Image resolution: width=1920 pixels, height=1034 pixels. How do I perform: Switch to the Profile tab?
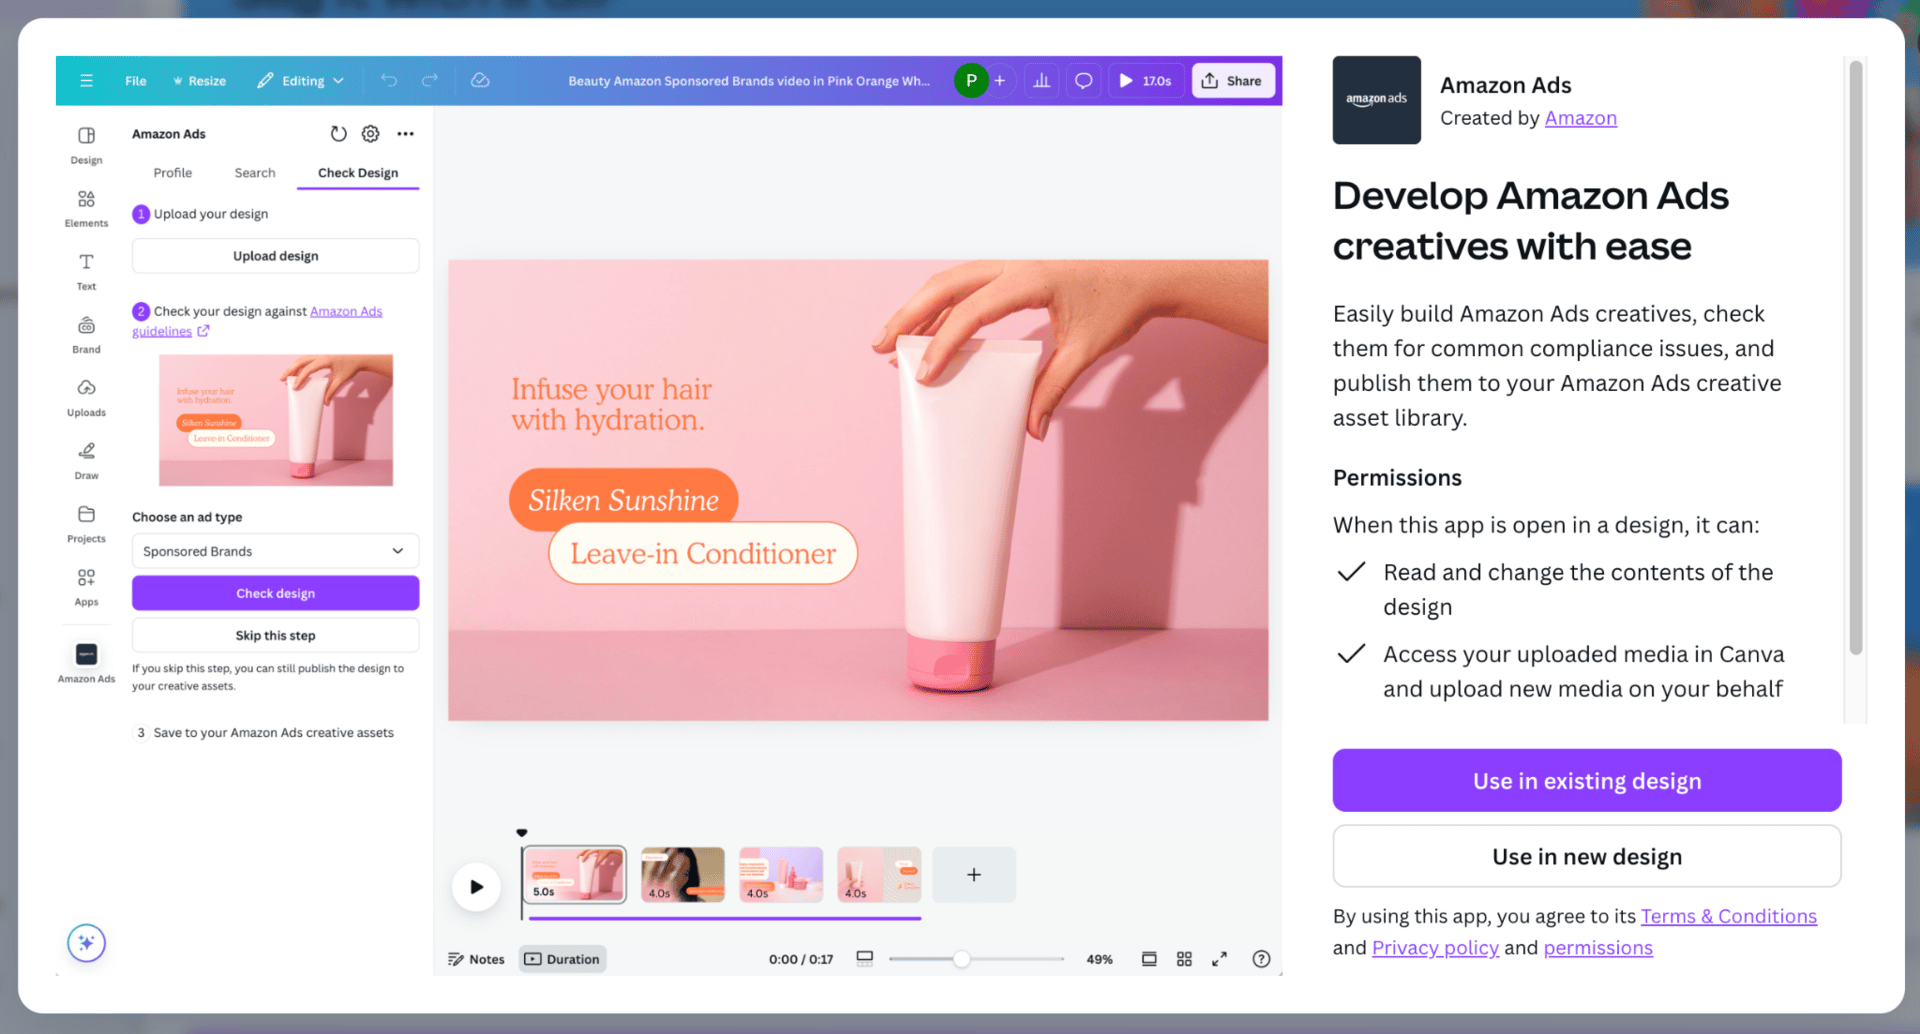tap(173, 173)
